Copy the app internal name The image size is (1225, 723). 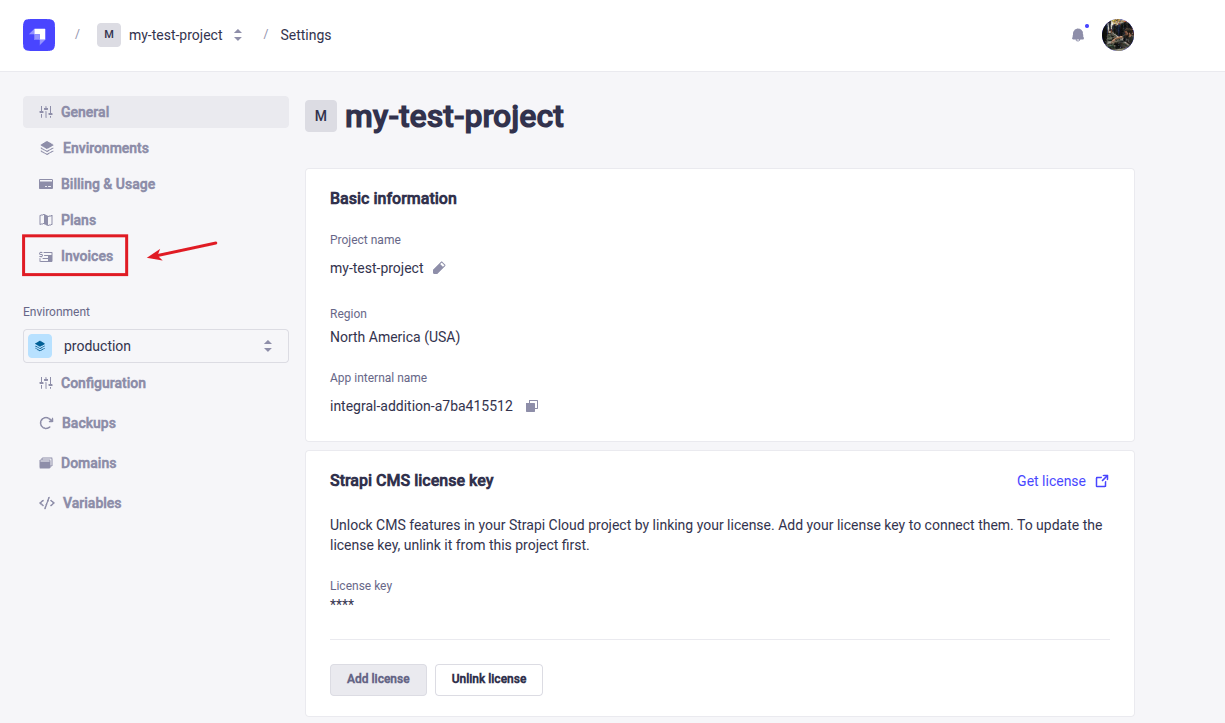[532, 406]
